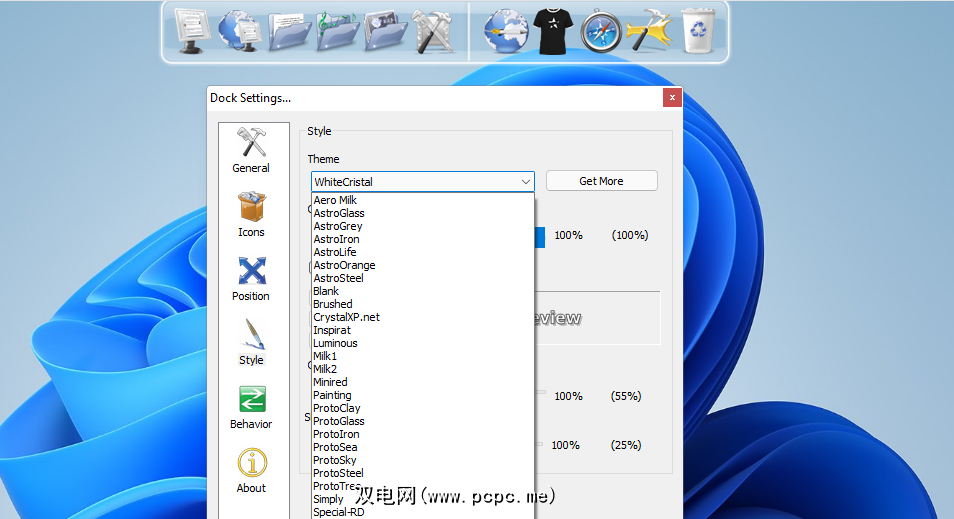Open the pictures folder dock icon
Image resolution: width=954 pixels, height=519 pixels.
coord(386,31)
